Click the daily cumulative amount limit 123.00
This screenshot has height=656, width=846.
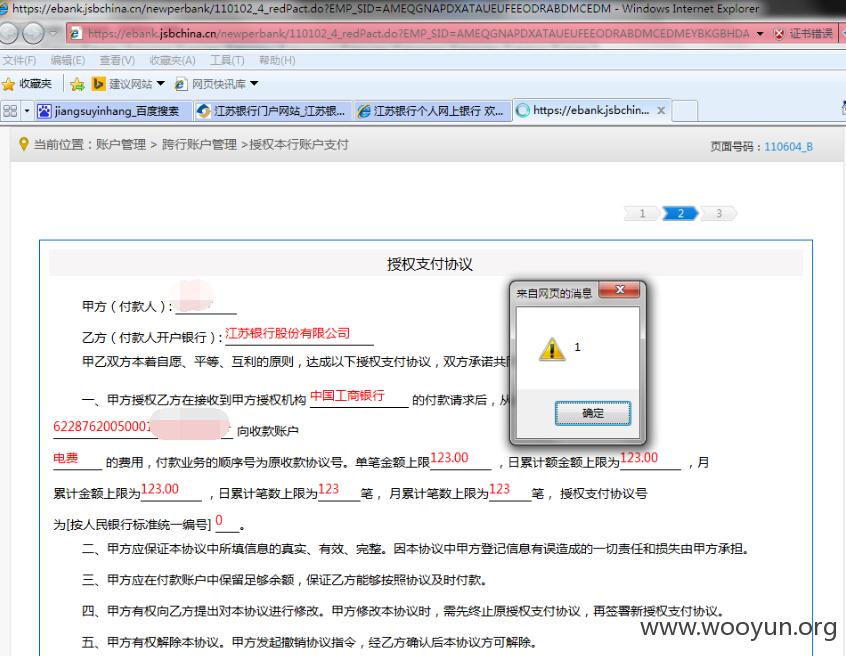639,457
